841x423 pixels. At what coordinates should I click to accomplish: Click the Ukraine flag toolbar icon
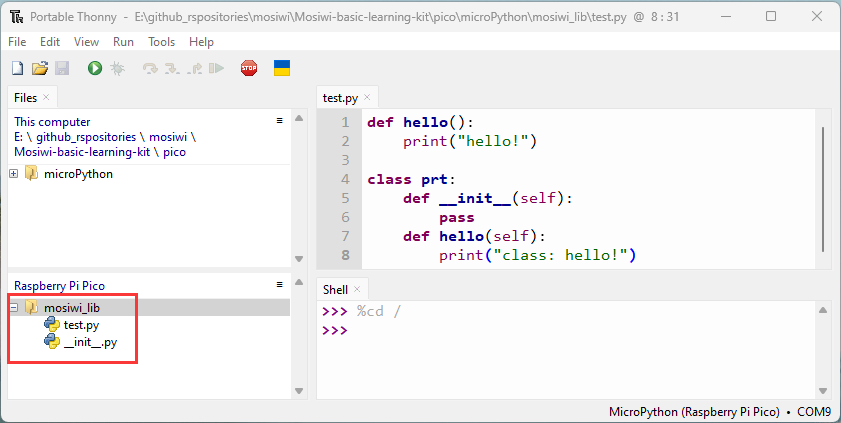[x=282, y=68]
